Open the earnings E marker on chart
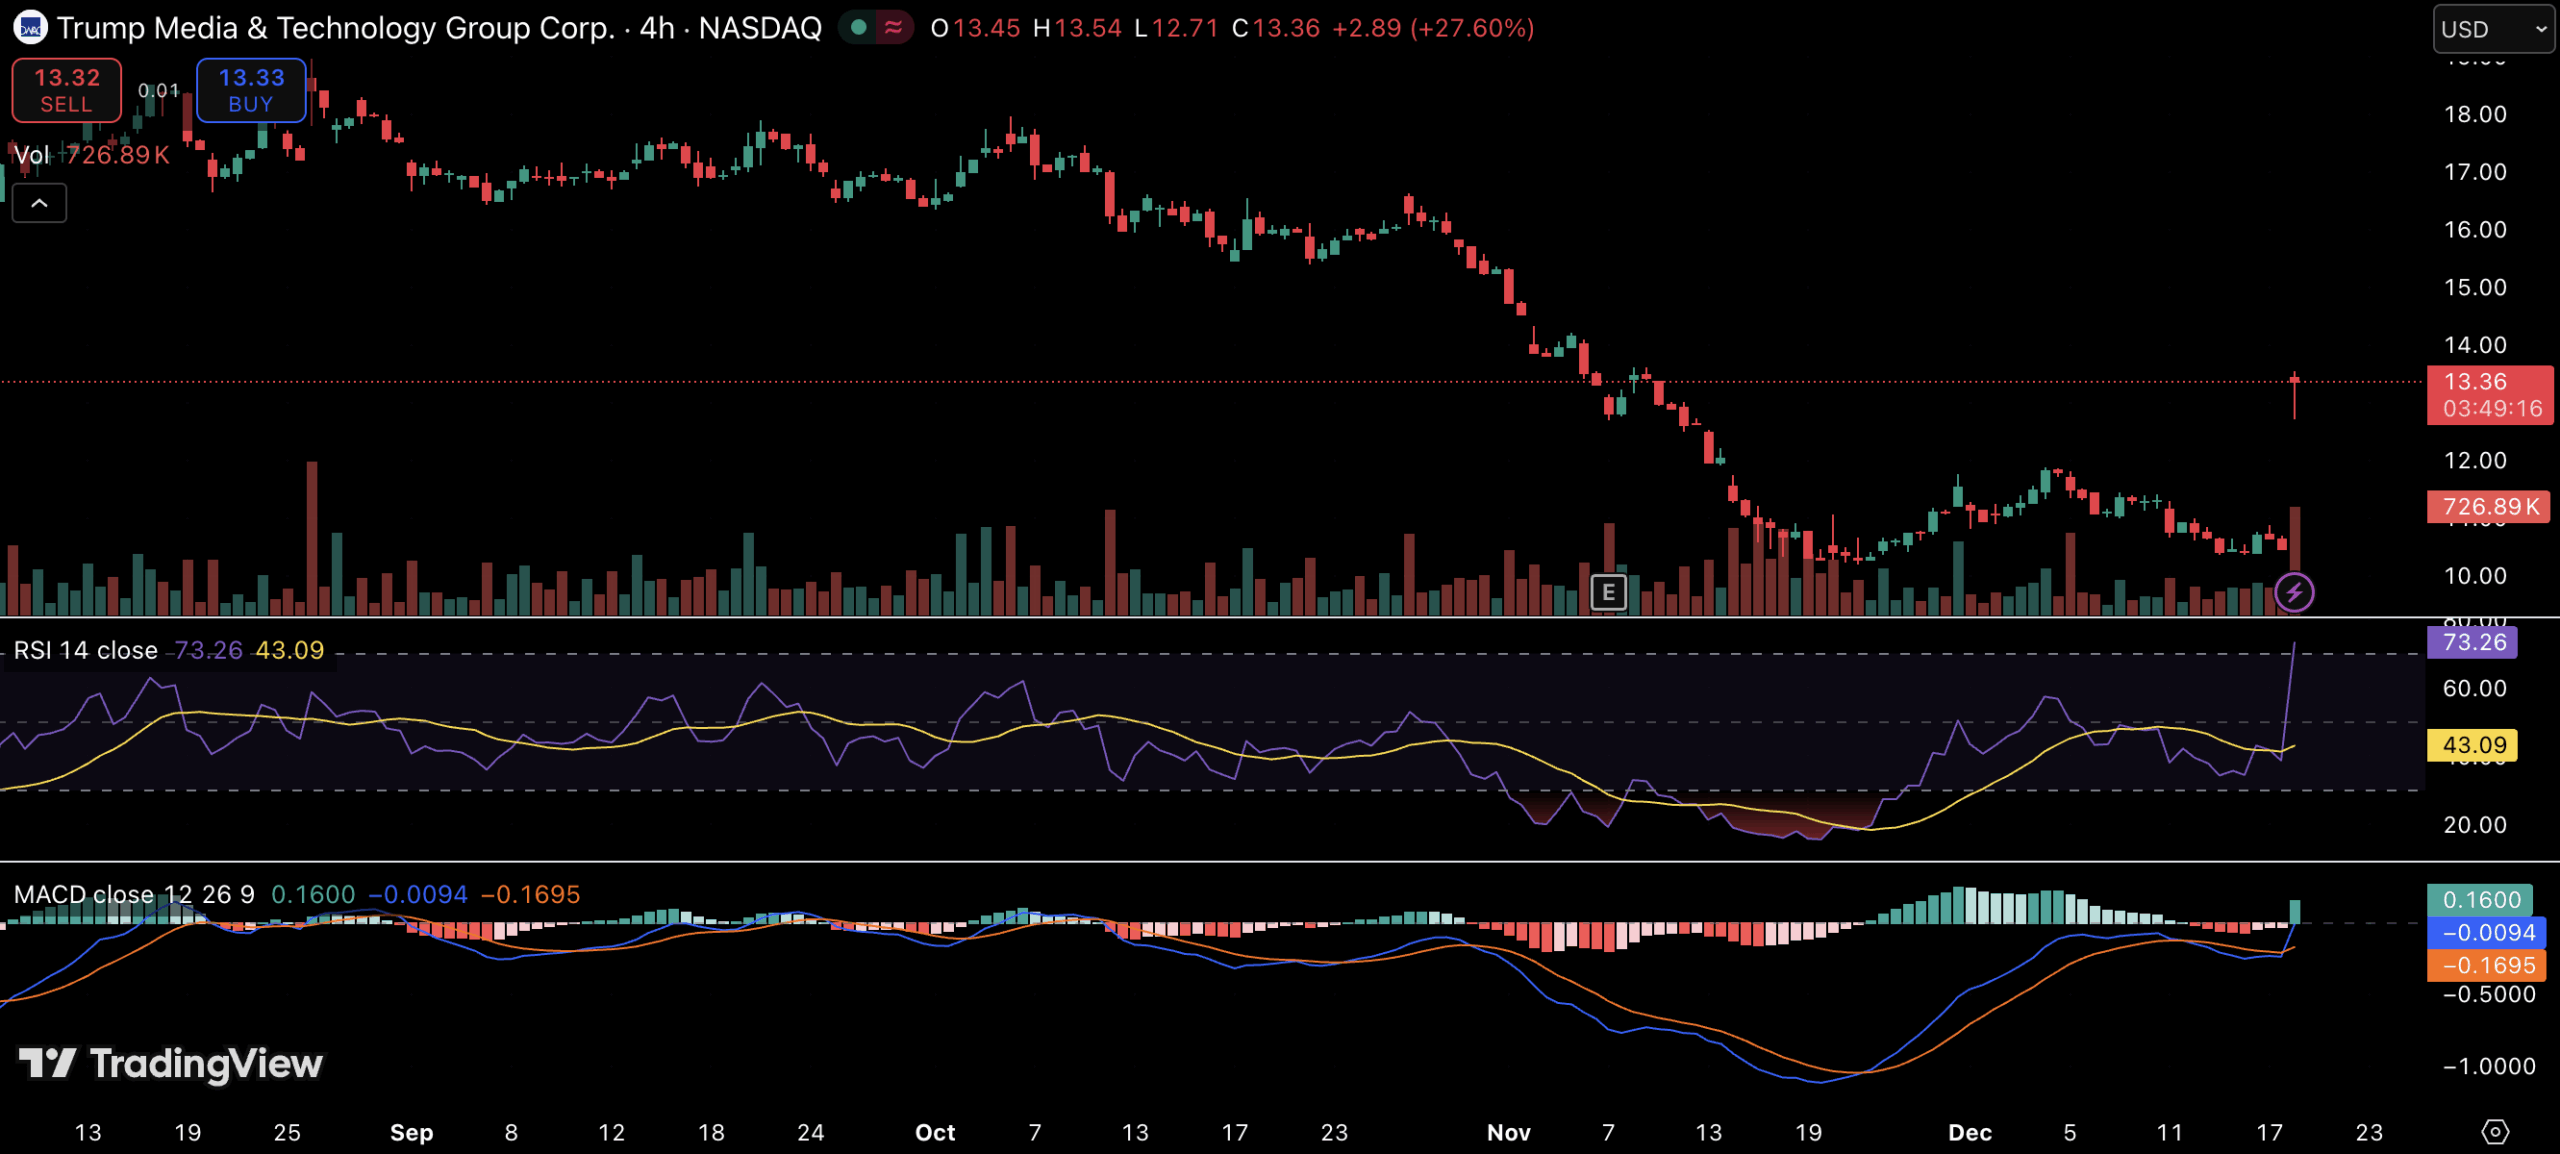The image size is (2560, 1154). [x=1608, y=592]
